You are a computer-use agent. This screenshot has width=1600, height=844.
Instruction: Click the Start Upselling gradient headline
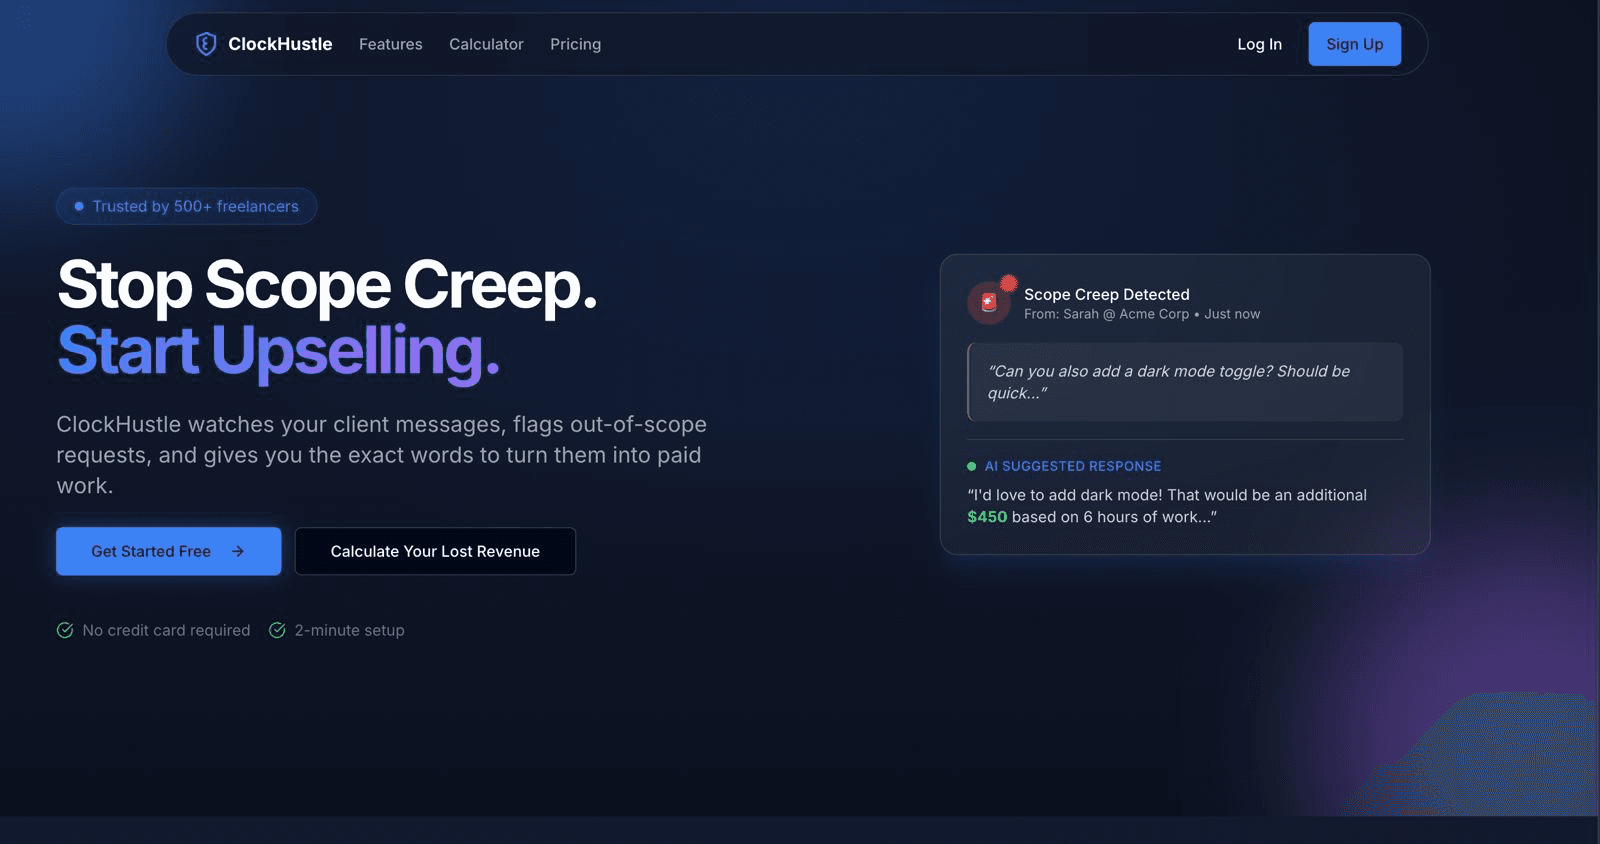tap(278, 351)
